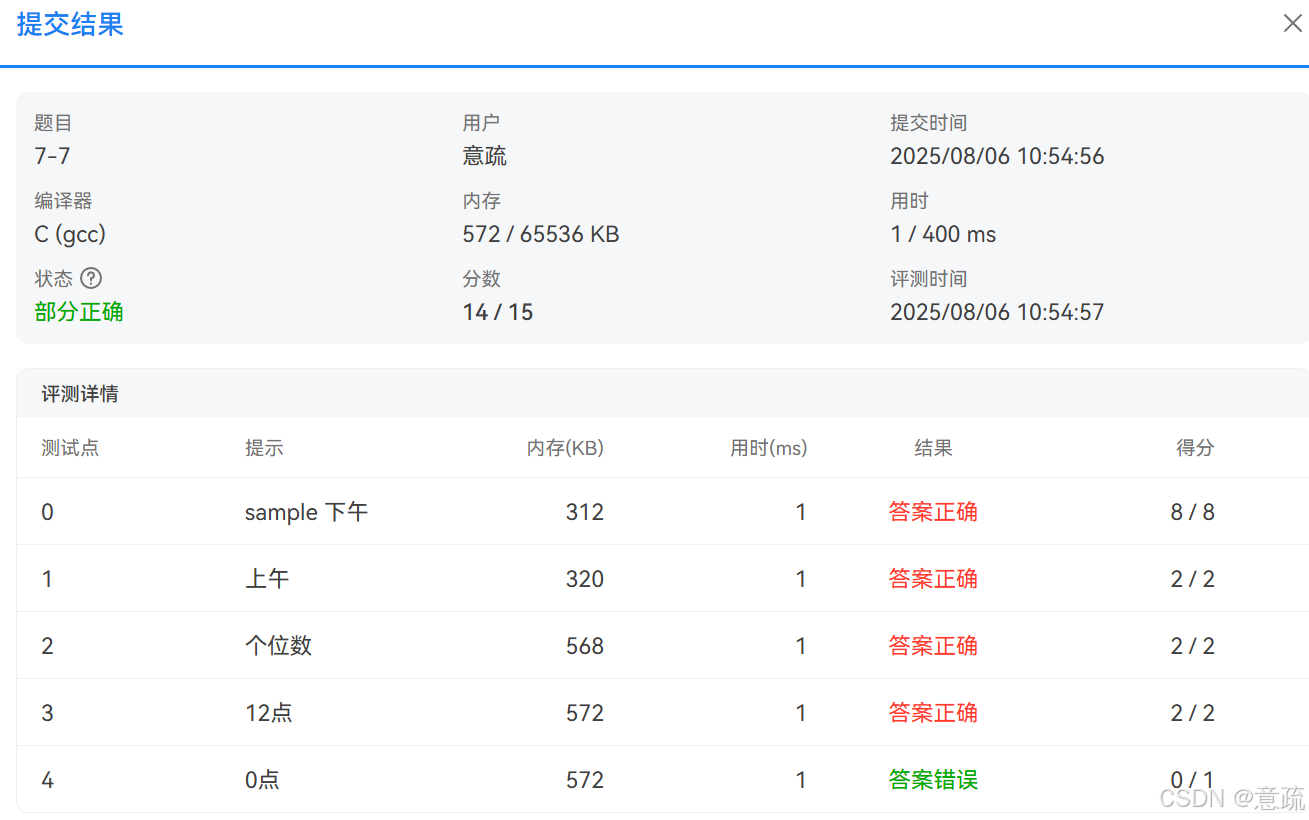1309x820 pixels.
Task: Select memory value 312 in row 0
Action: (x=585, y=512)
